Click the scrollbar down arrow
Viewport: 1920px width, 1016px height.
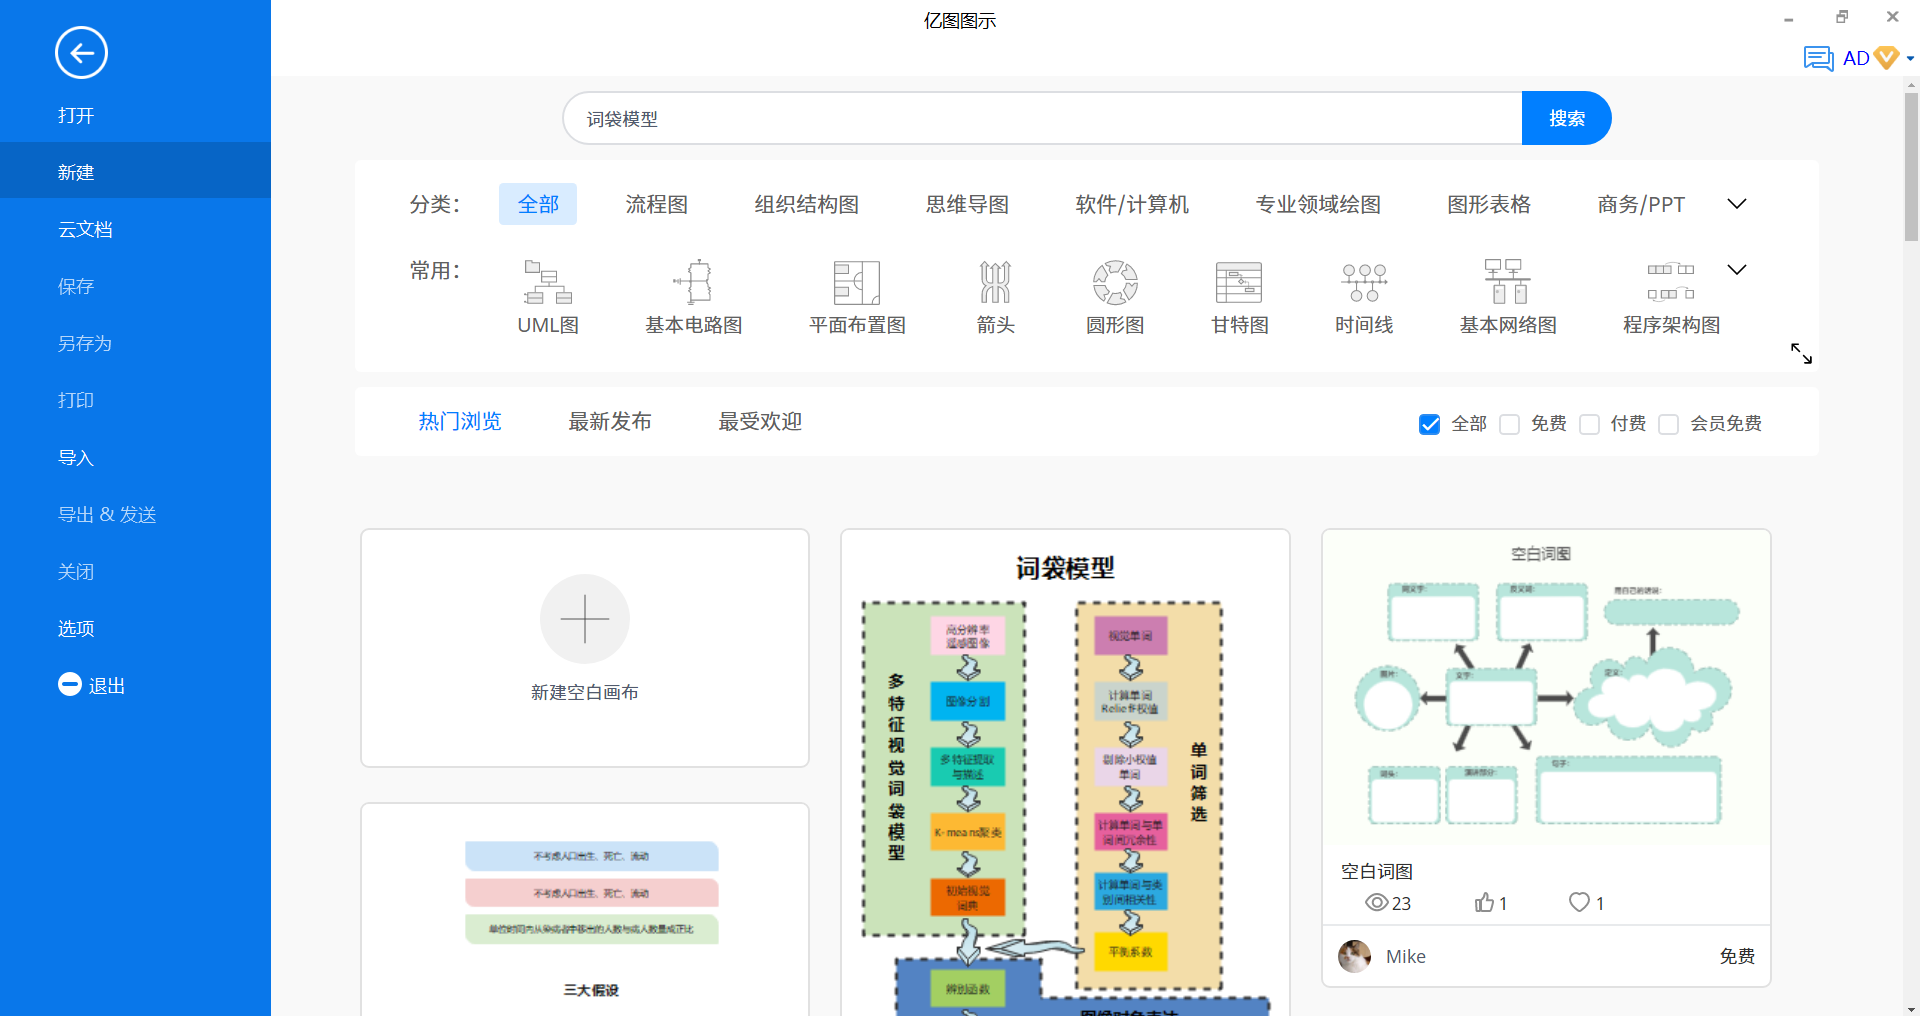point(1911,1008)
